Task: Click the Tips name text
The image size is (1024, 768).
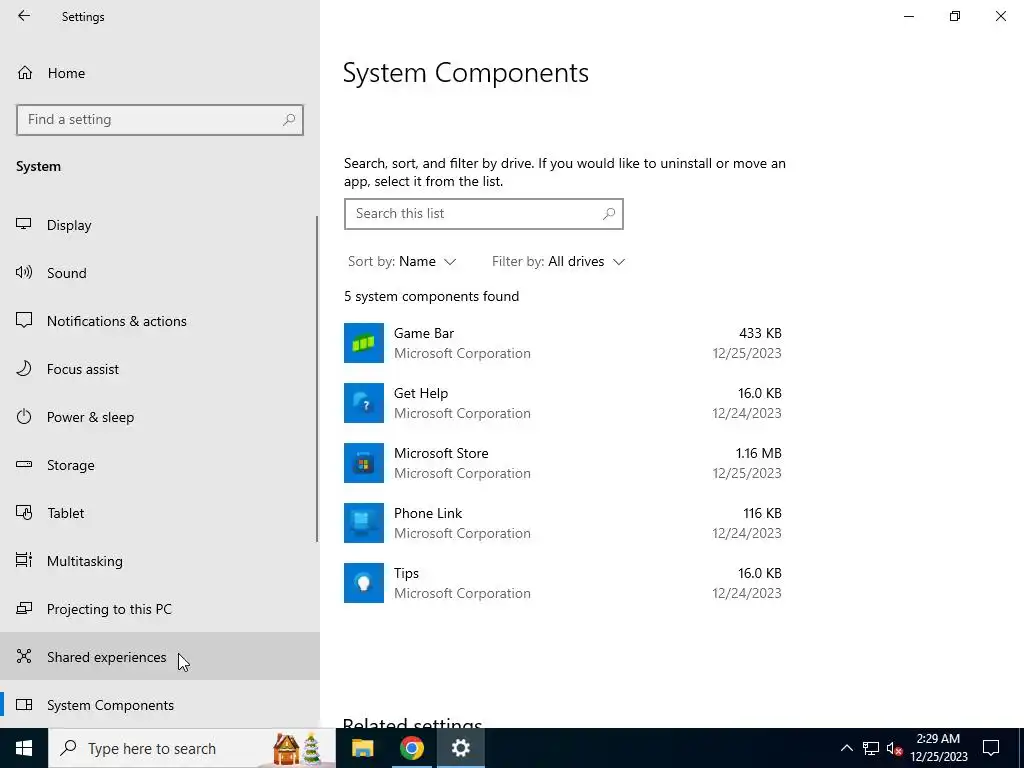Action: click(x=406, y=573)
